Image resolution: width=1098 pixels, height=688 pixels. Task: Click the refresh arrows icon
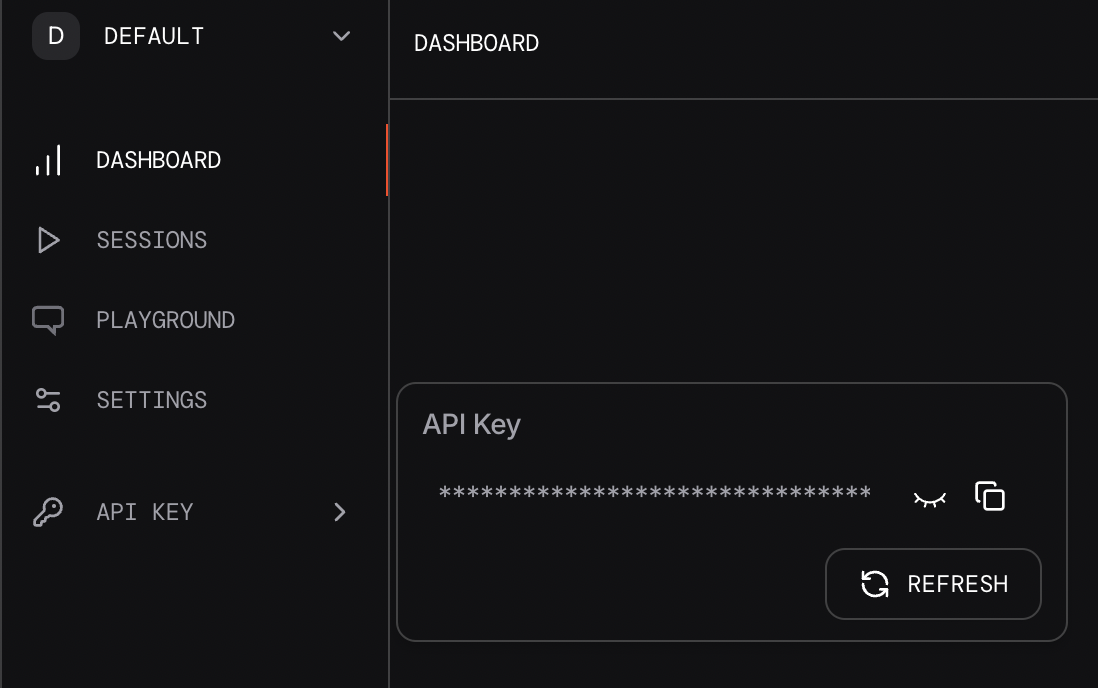(875, 584)
